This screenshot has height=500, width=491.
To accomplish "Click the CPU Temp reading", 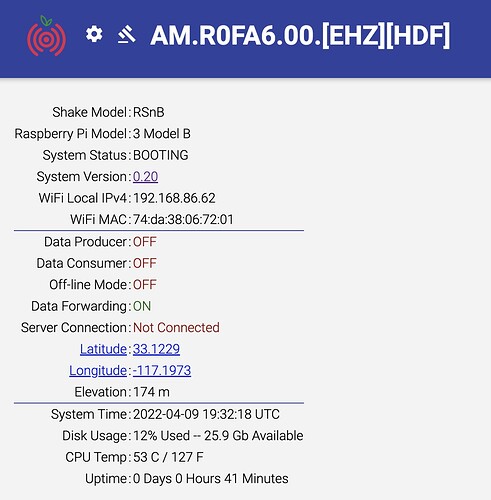I will (168, 457).
